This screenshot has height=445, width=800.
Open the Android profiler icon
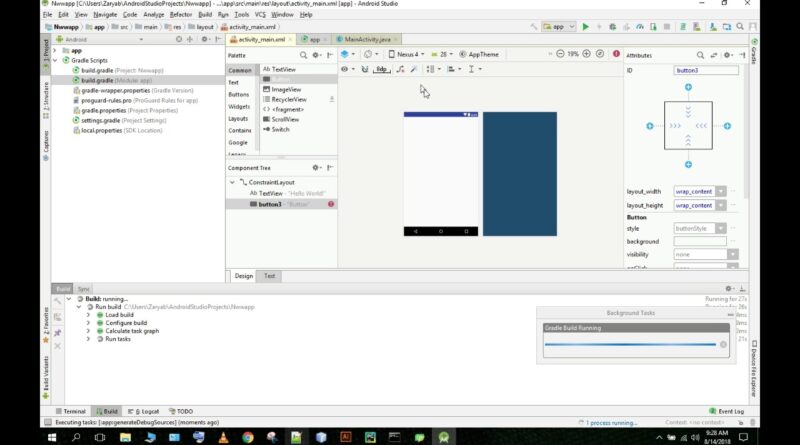640,27
